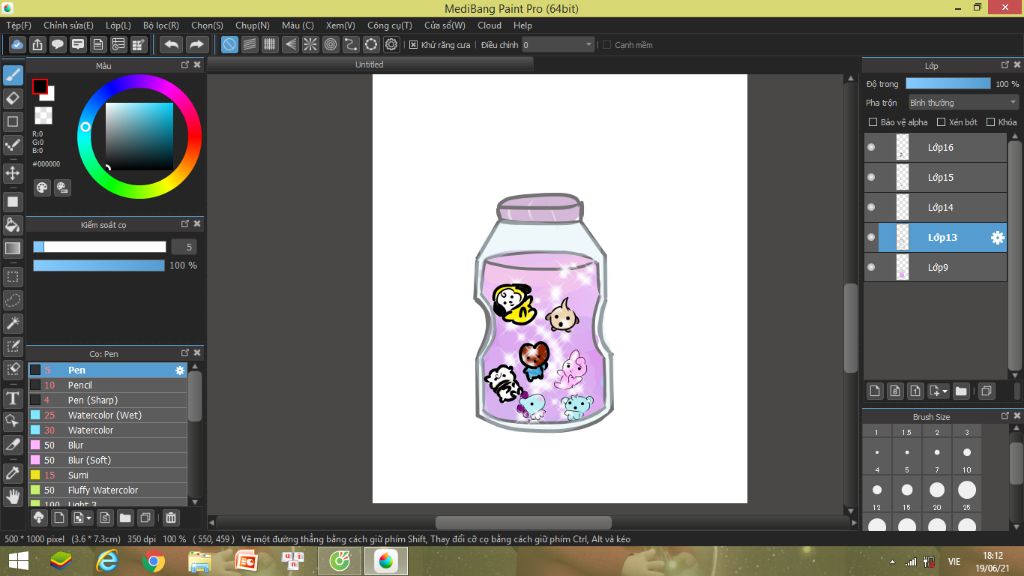The image size is (1024, 576).
Task: Enable Bảo vệ alpha checkbox
Action: coord(872,122)
